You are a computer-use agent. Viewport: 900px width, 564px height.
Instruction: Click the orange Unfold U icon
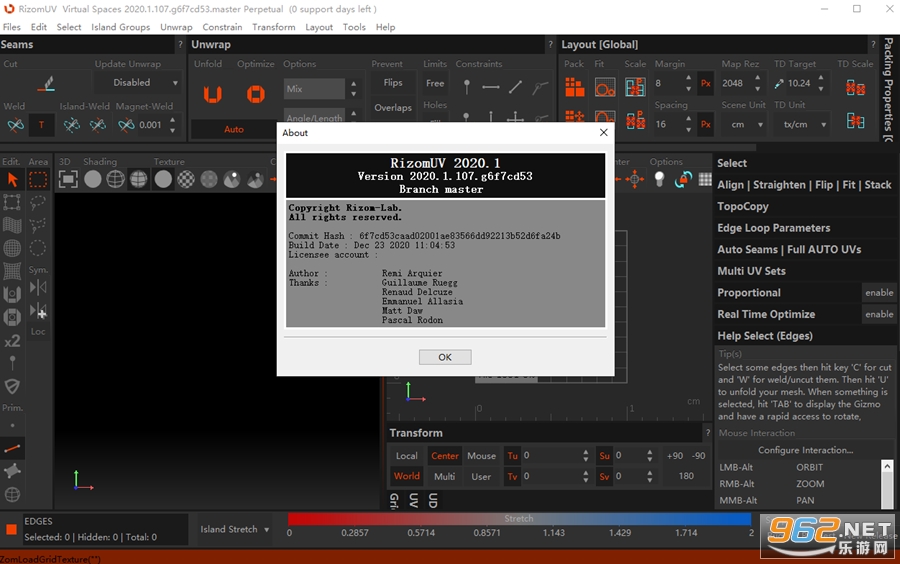click(x=212, y=94)
